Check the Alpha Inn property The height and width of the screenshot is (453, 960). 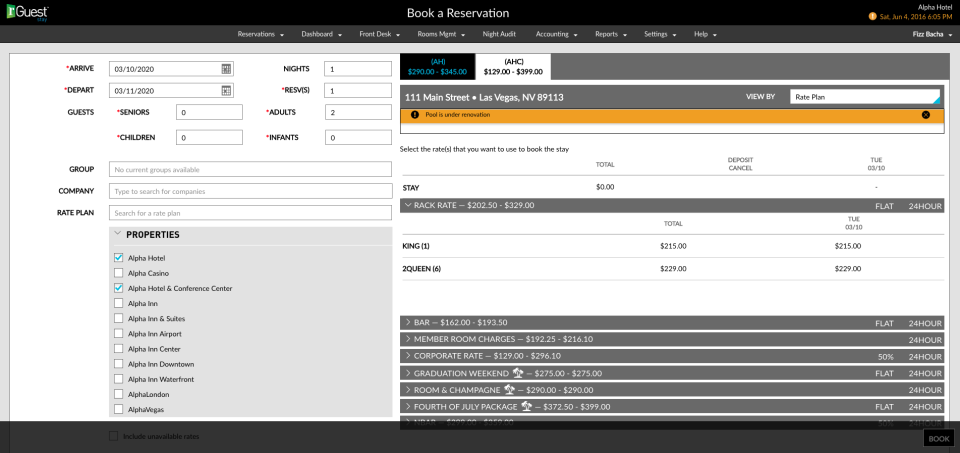(x=119, y=304)
